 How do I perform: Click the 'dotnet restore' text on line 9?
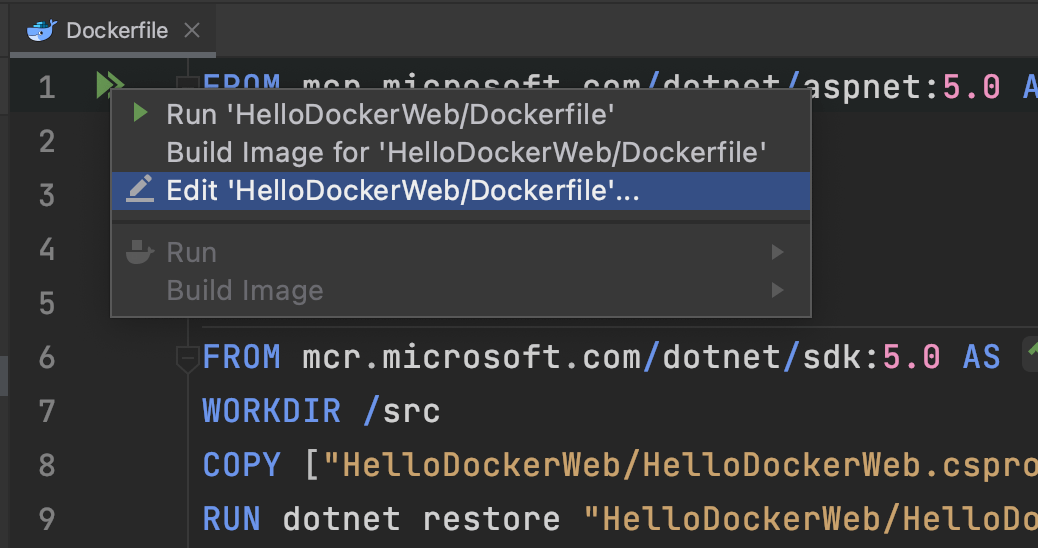click(420, 519)
